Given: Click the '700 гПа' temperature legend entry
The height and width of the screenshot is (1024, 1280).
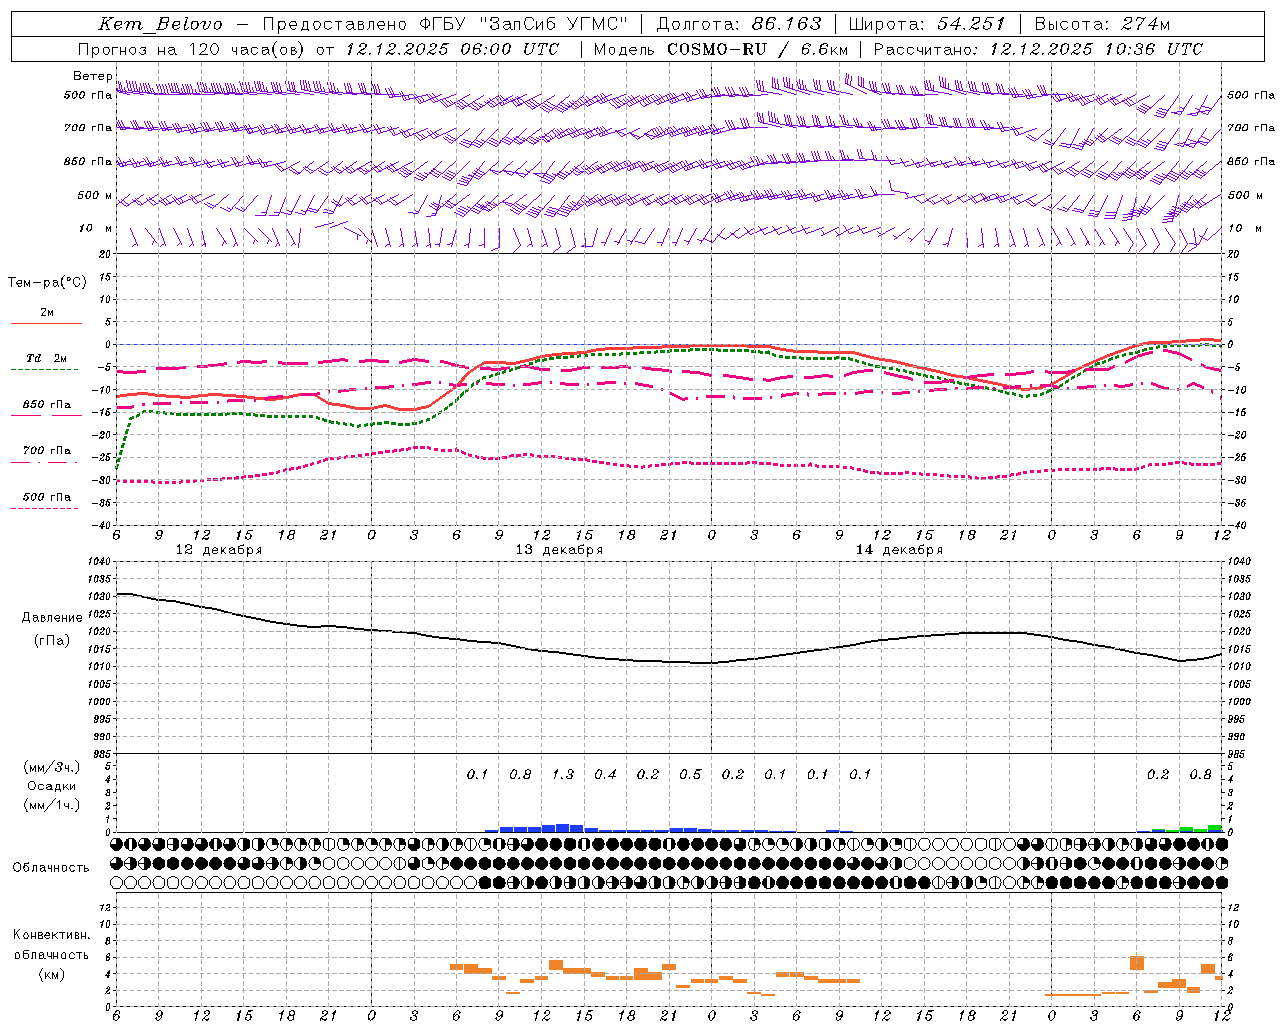Looking at the screenshot, I should pyautogui.click(x=46, y=451).
